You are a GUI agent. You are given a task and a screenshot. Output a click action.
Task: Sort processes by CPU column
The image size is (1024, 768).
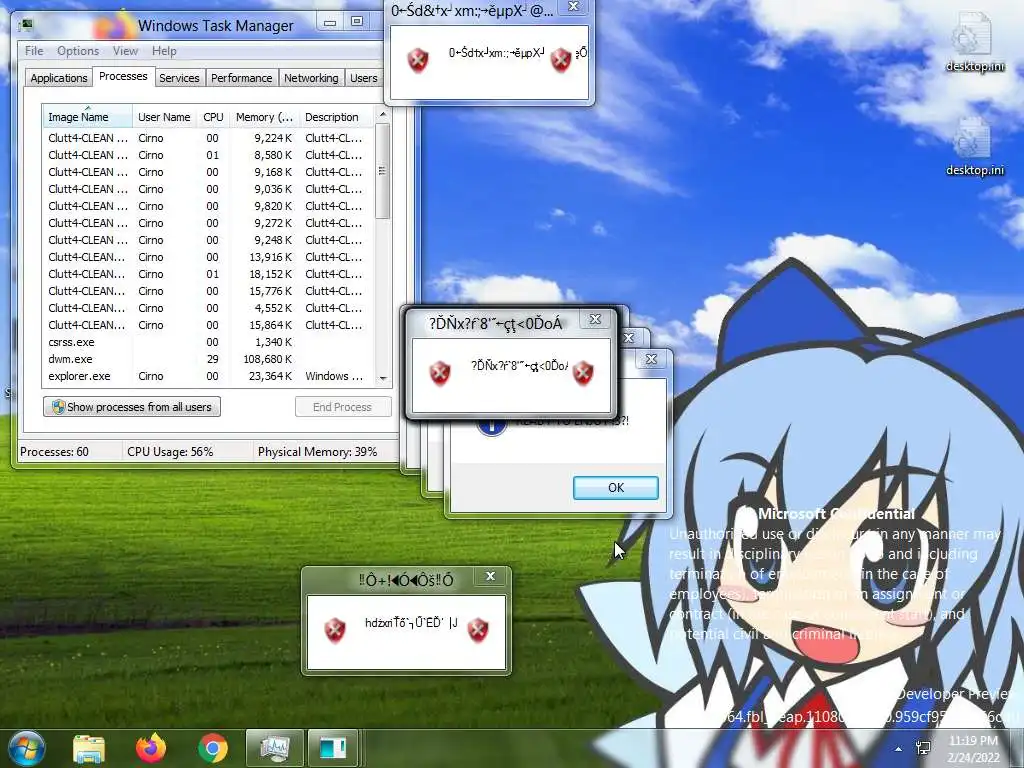point(213,117)
